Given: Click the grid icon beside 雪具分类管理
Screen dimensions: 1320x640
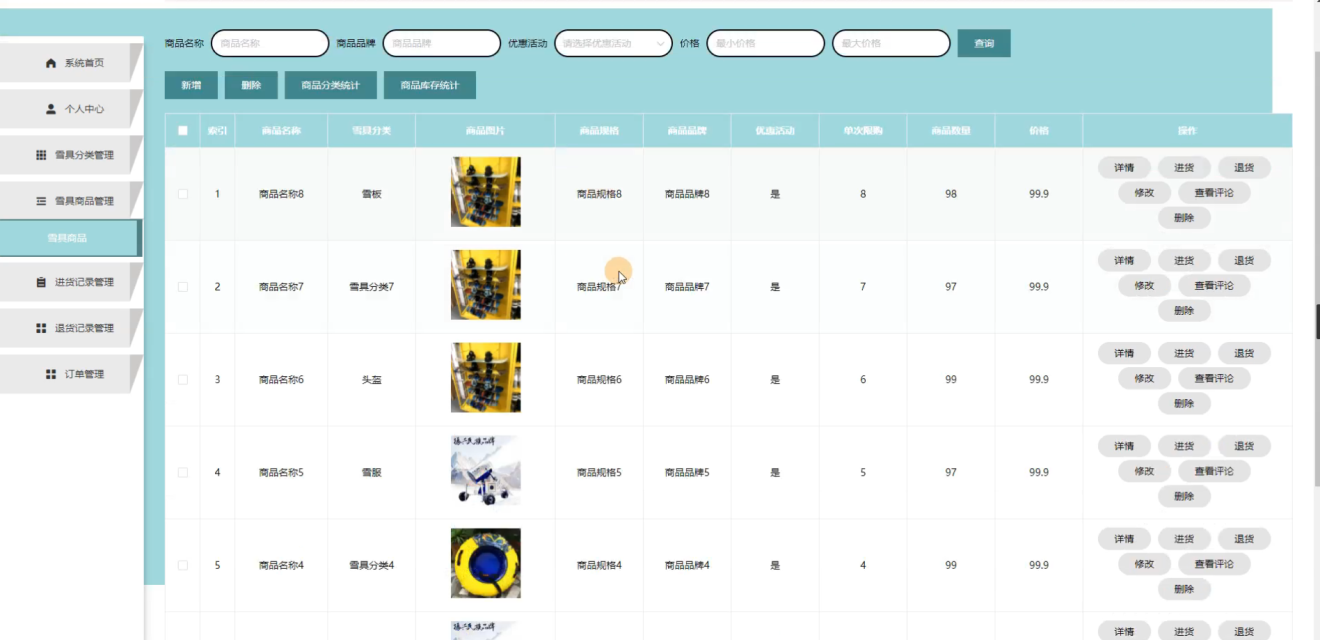Looking at the screenshot, I should [41, 155].
